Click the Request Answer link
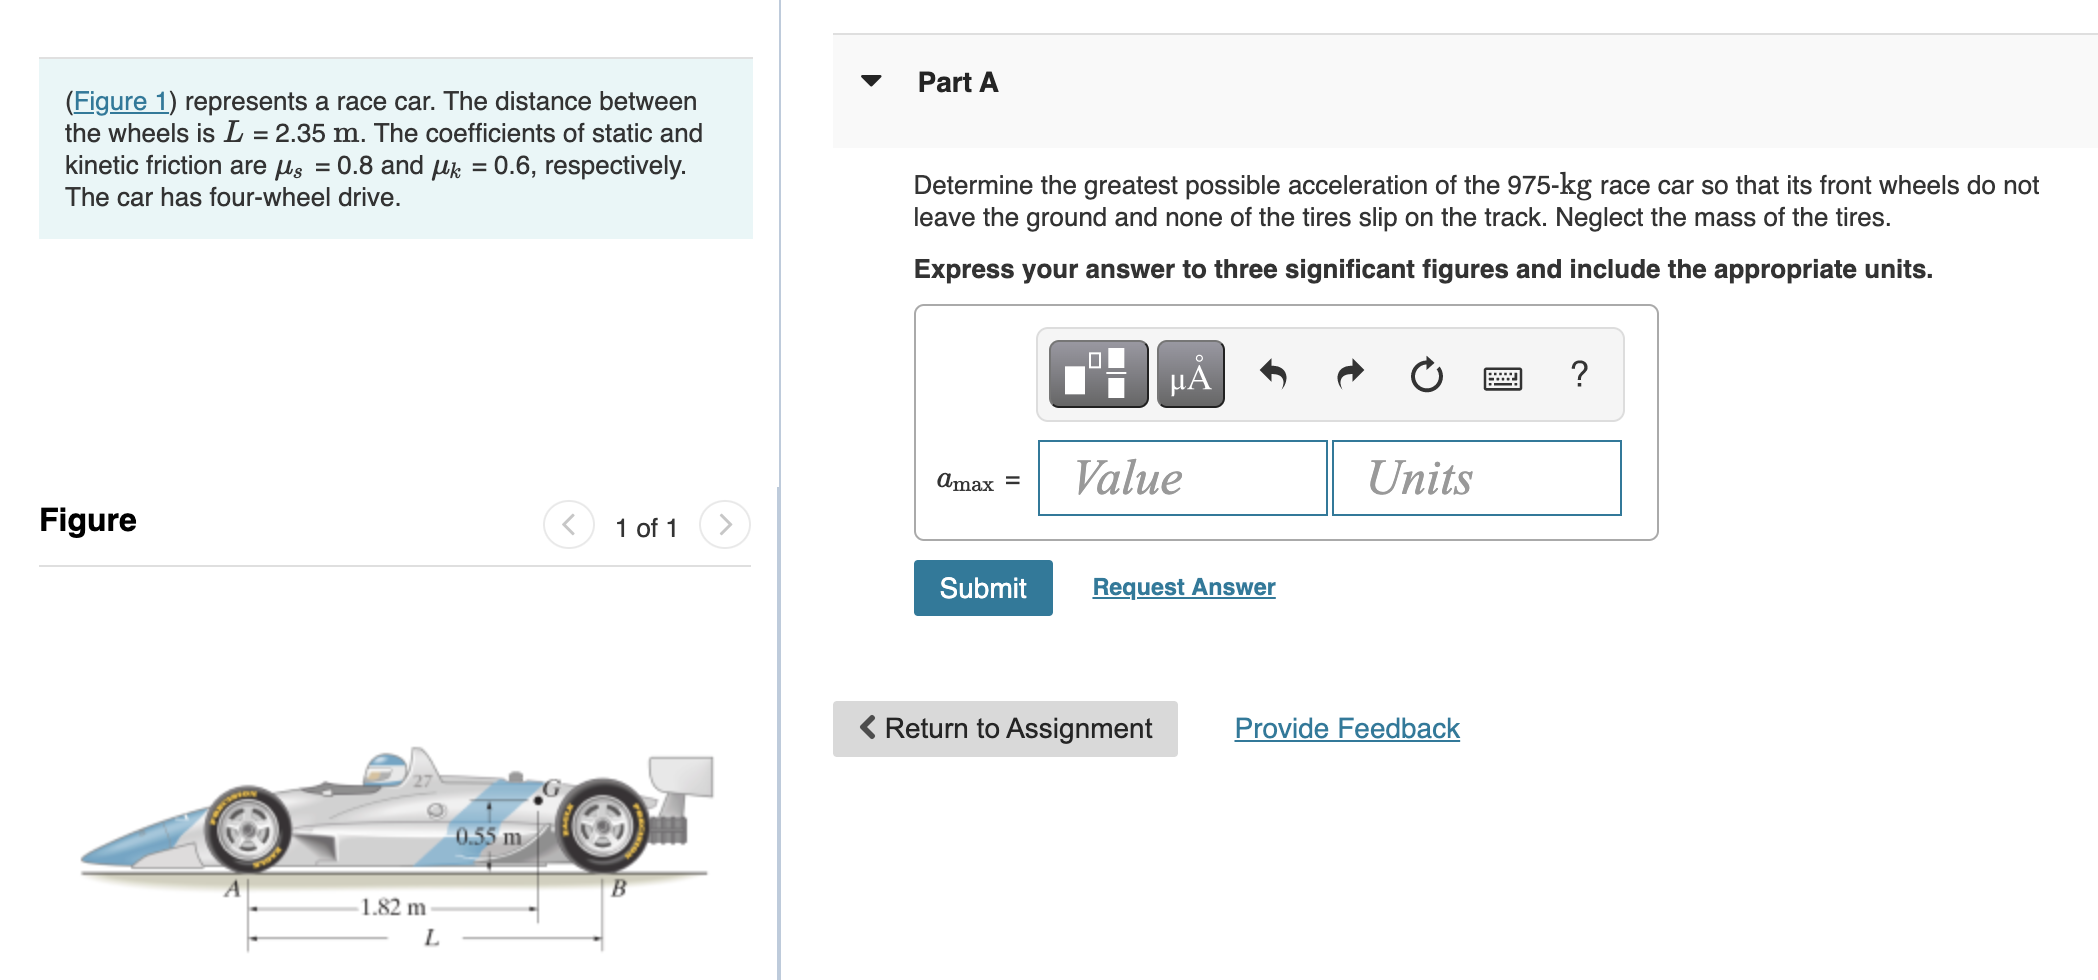Image resolution: width=2098 pixels, height=980 pixels. [1182, 587]
